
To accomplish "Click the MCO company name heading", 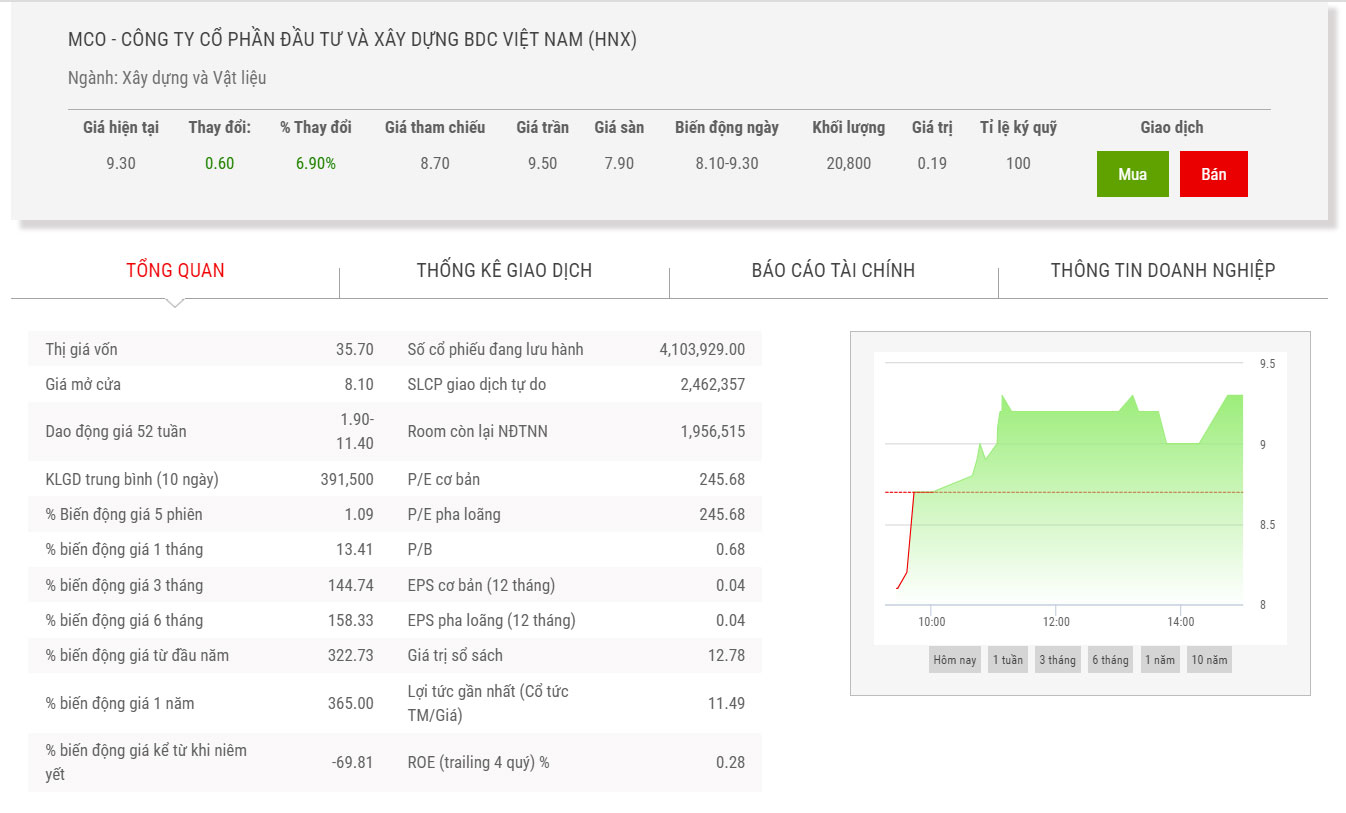I will (x=352, y=40).
